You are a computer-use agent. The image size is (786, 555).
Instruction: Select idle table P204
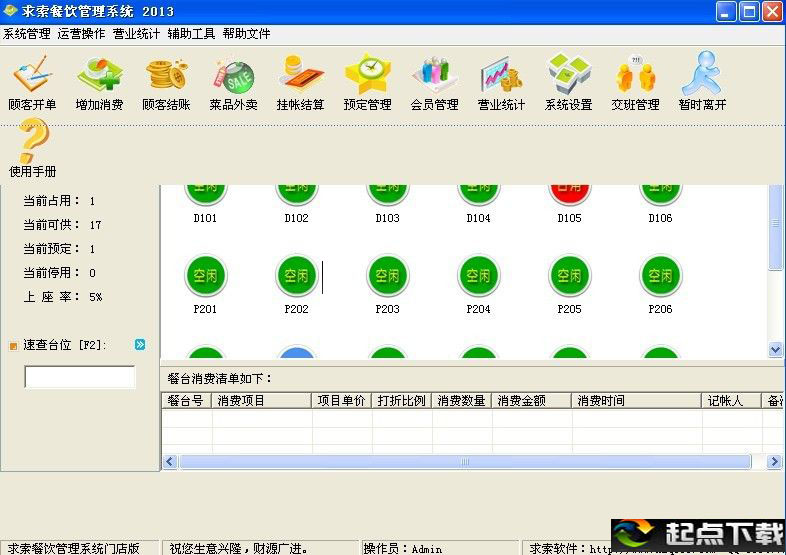click(x=479, y=275)
